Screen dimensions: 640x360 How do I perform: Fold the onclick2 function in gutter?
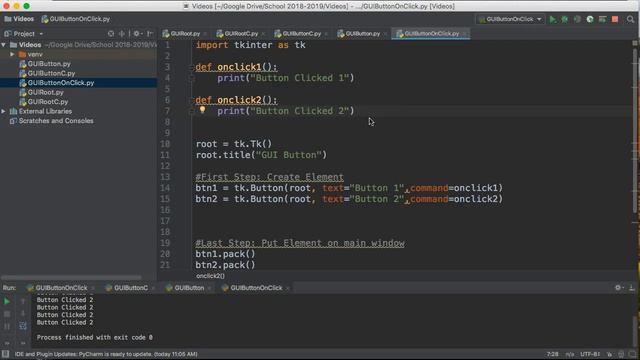(191, 100)
